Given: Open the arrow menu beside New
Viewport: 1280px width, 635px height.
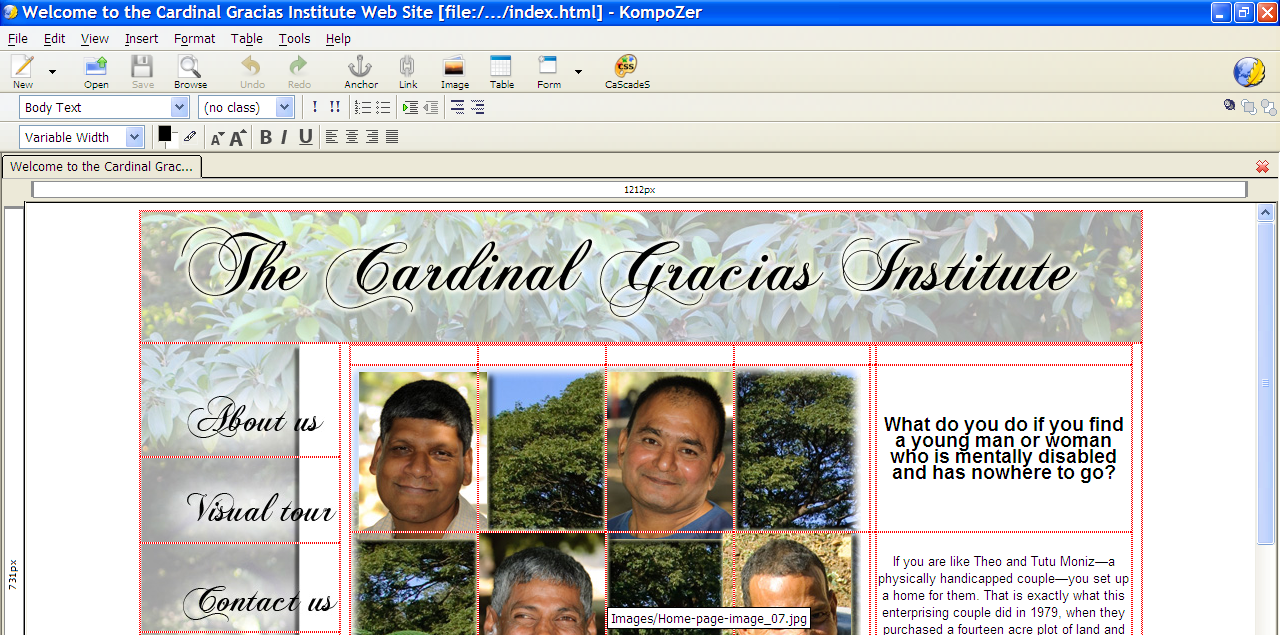Looking at the screenshot, I should [52, 72].
